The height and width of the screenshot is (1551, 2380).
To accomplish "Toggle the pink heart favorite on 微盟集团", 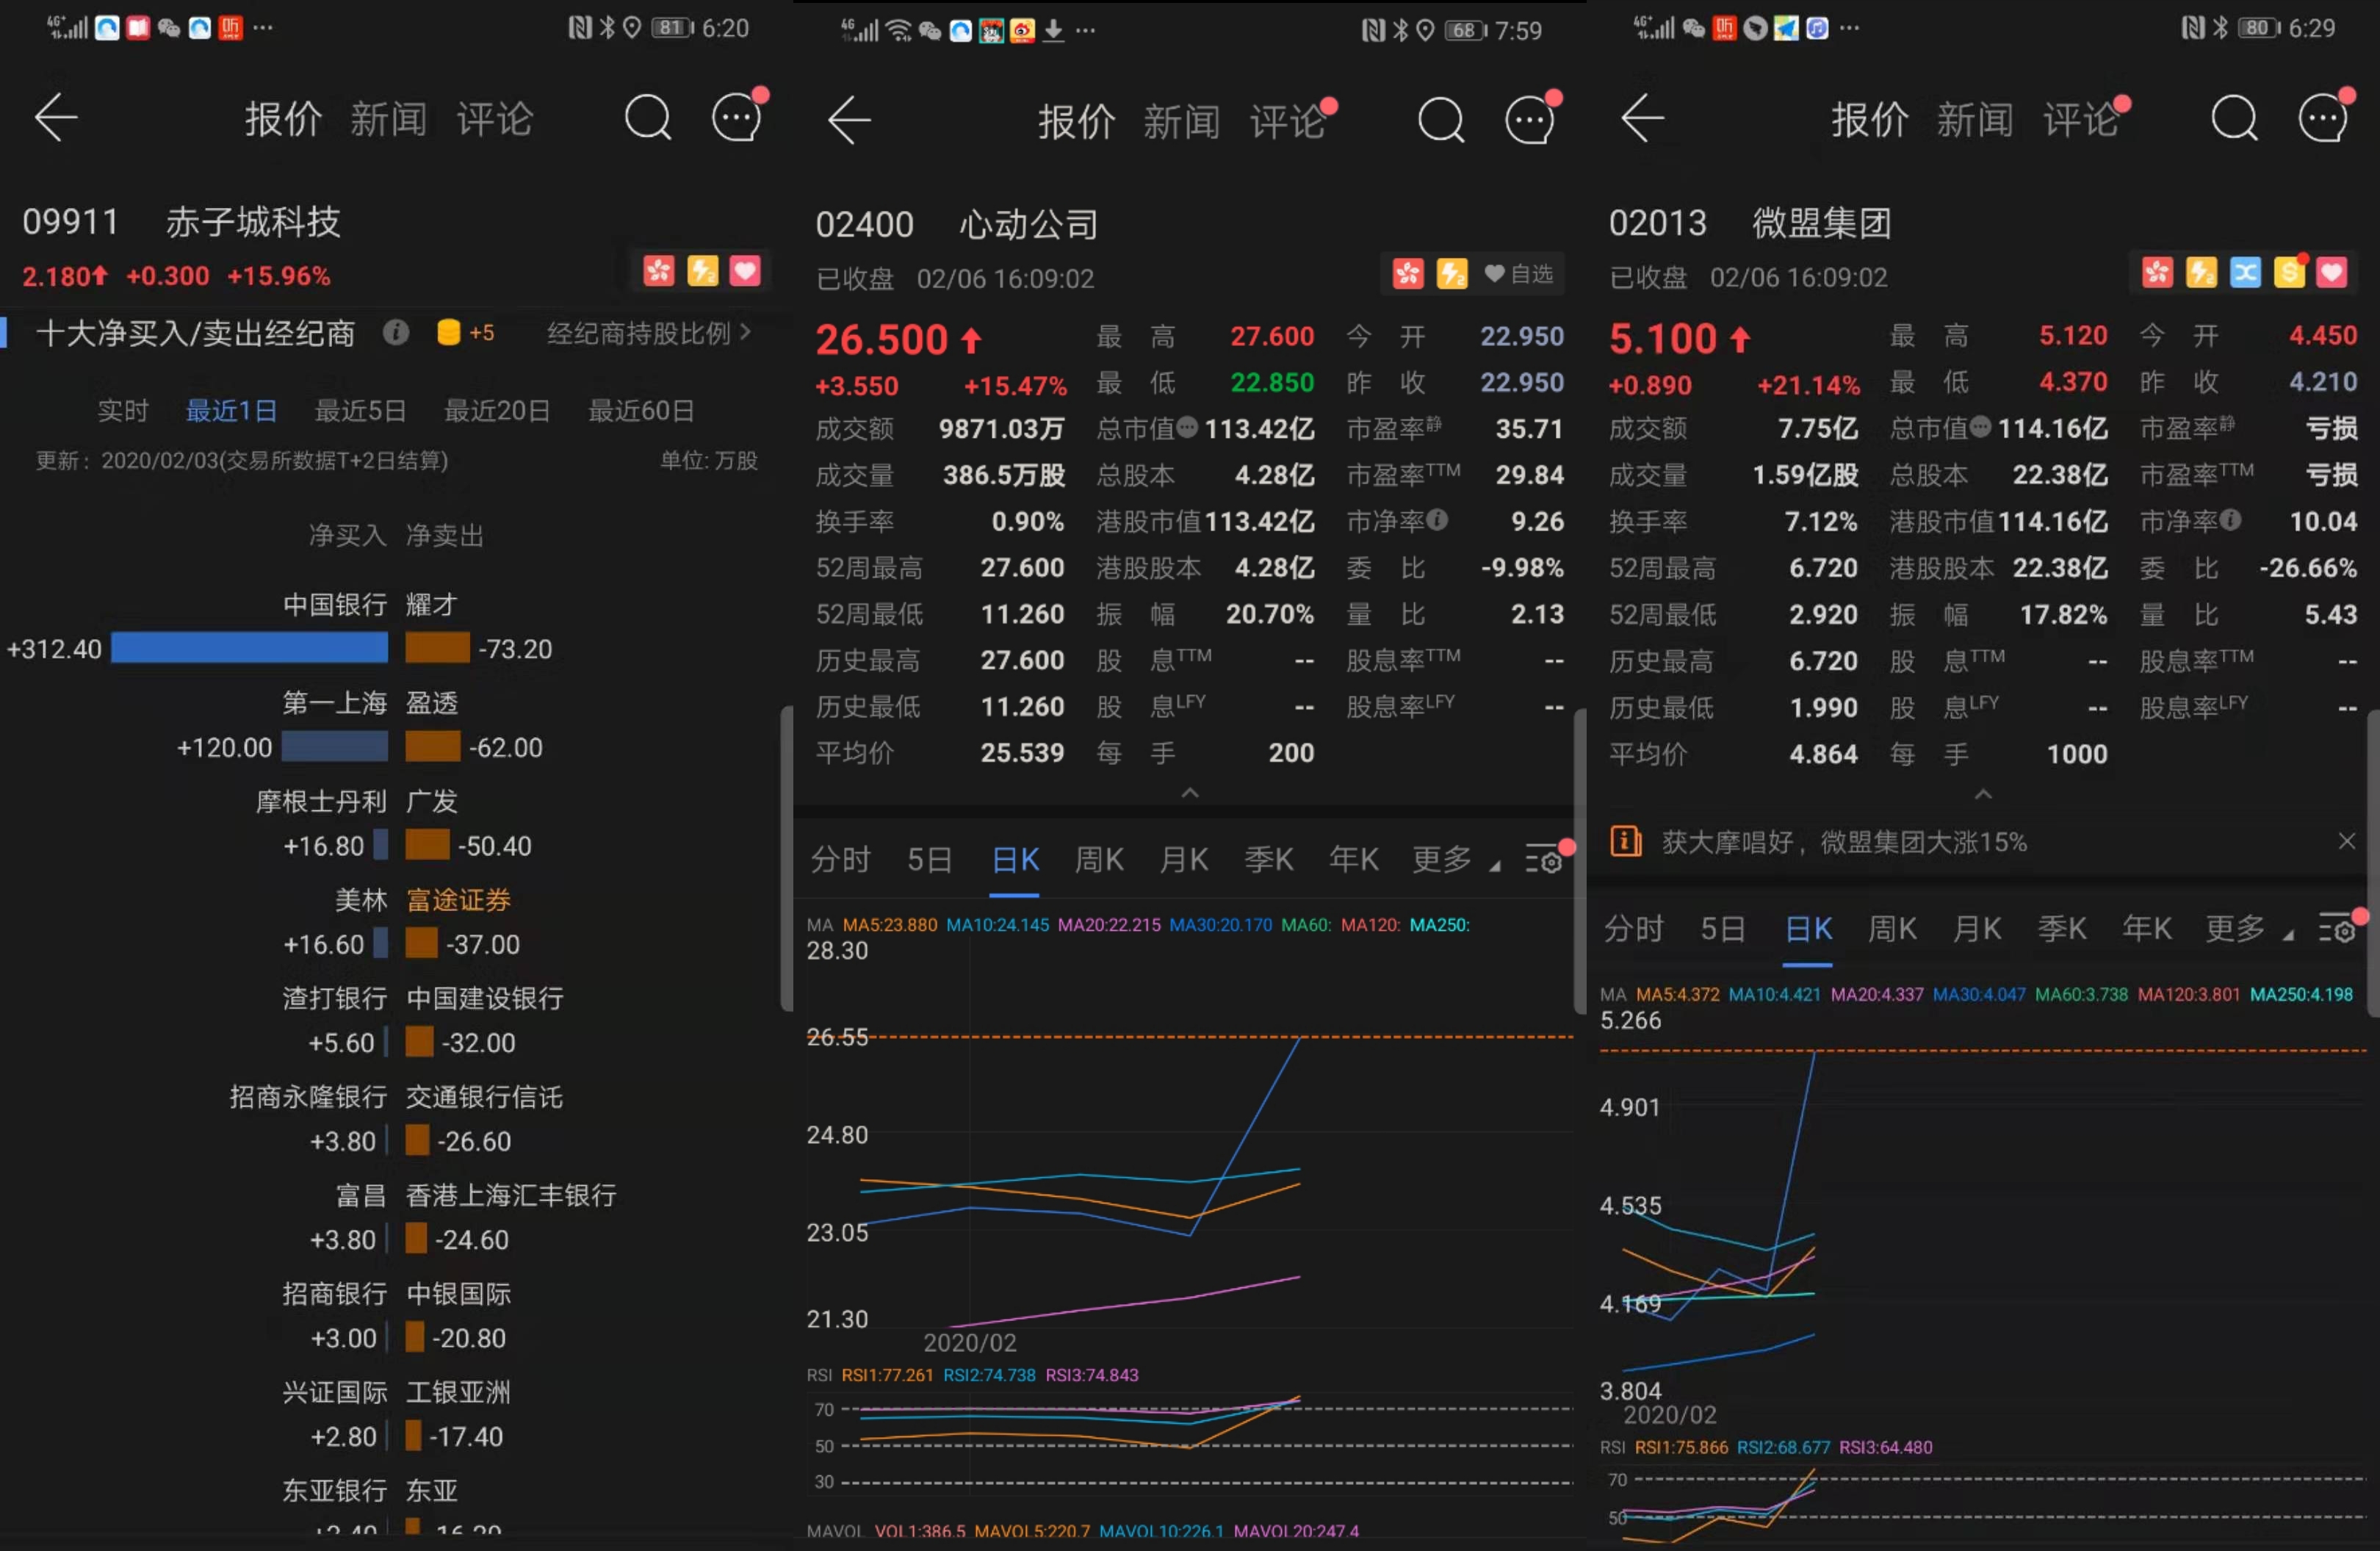I will click(x=2332, y=272).
